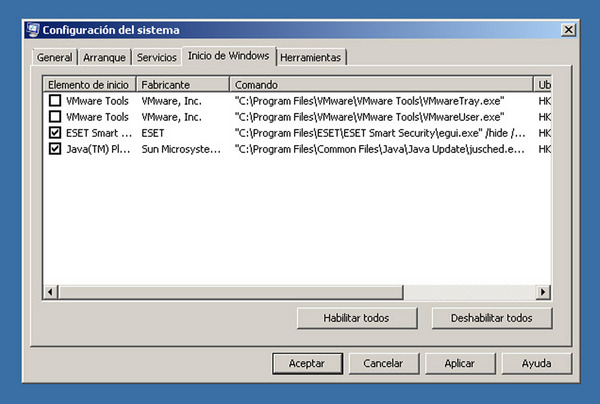Enable the VMwareUser.exe startup checkbox
Screen dimensions: 600x404
[54, 117]
